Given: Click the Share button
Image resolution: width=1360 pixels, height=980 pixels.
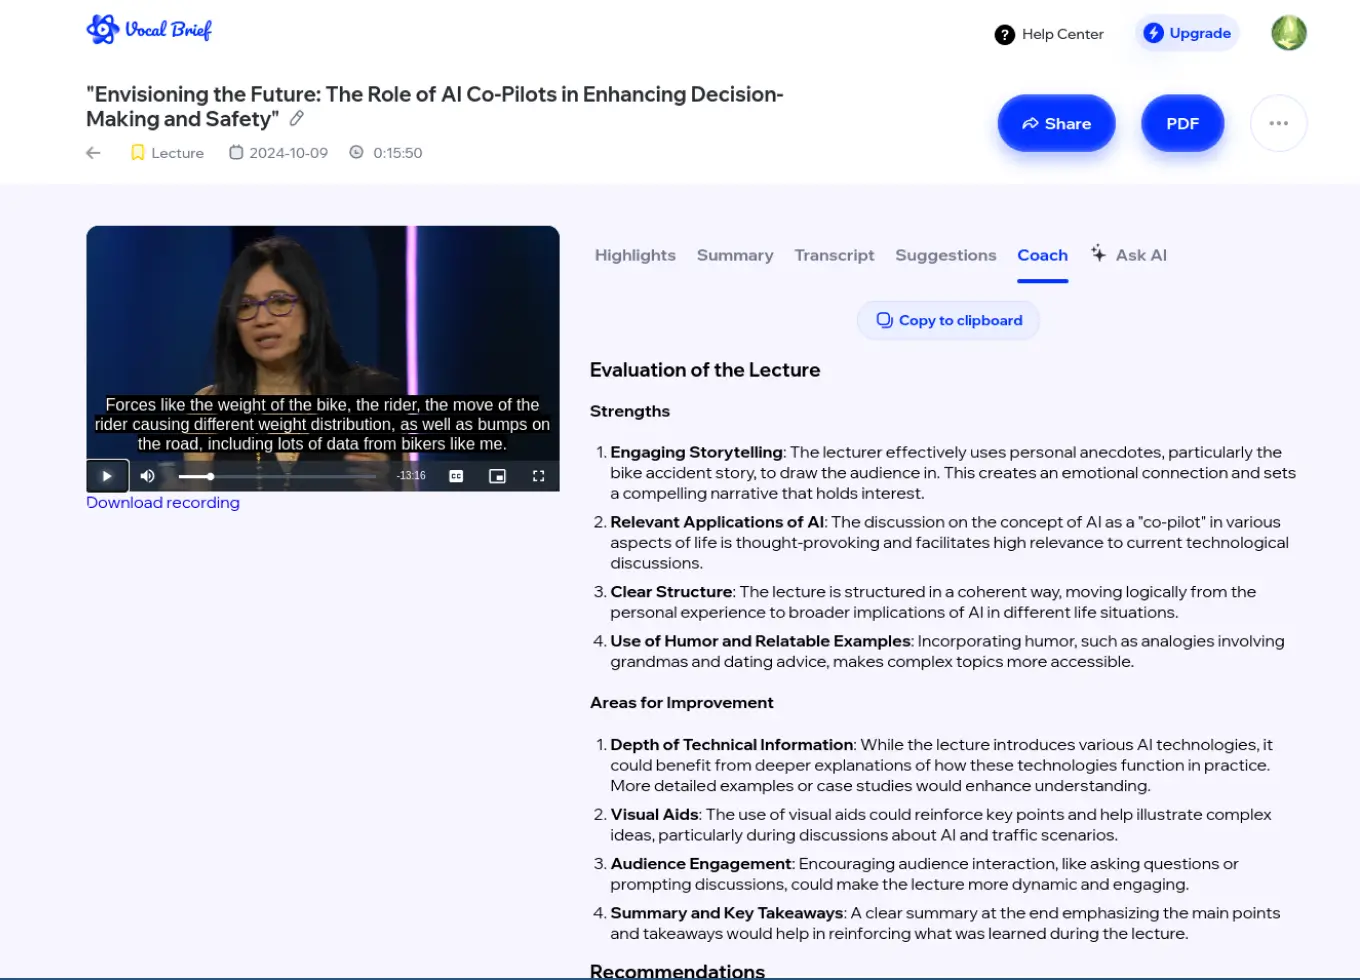Looking at the screenshot, I should [x=1056, y=124].
